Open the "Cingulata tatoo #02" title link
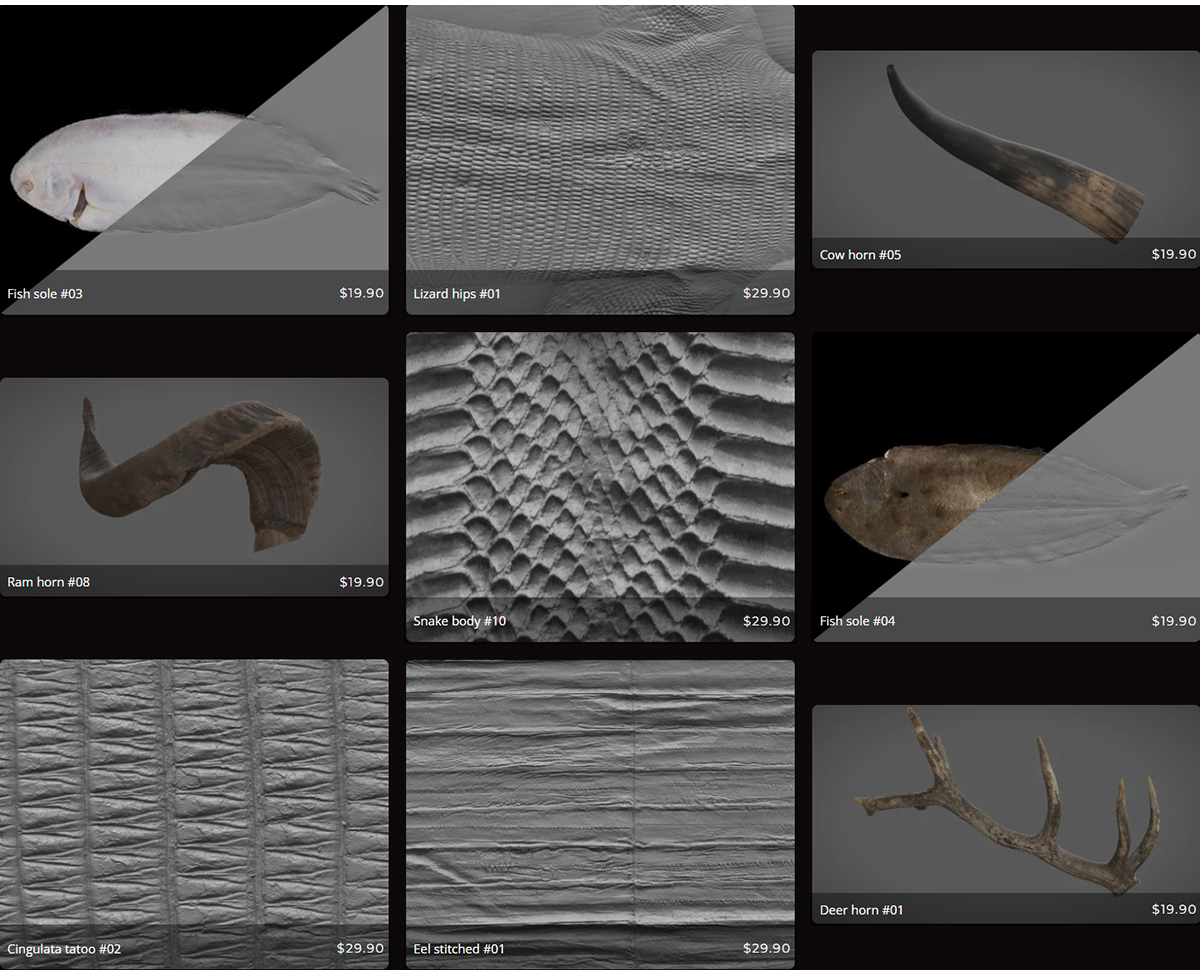 pyautogui.click(x=64, y=948)
